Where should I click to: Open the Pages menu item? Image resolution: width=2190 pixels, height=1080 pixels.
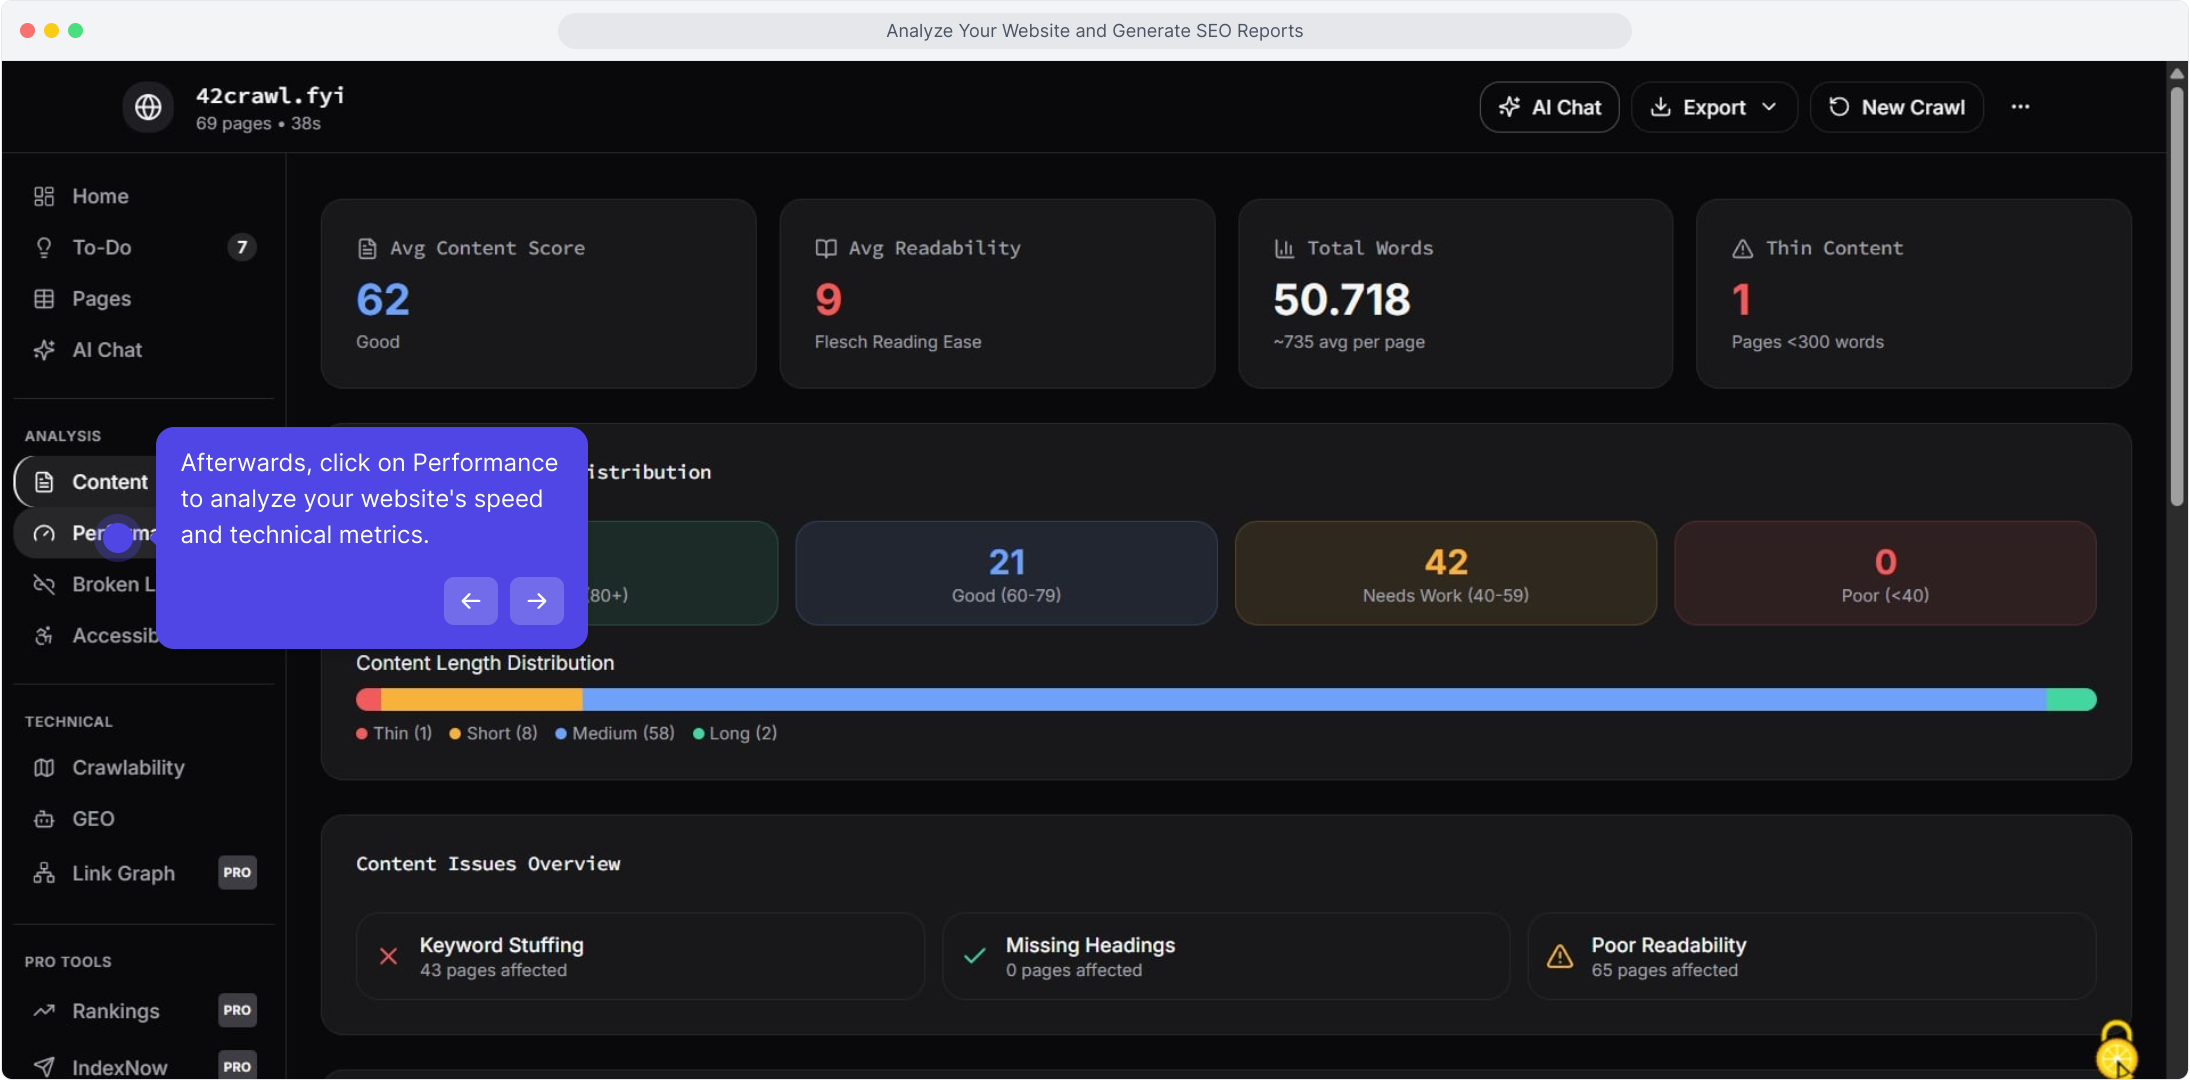pos(101,299)
